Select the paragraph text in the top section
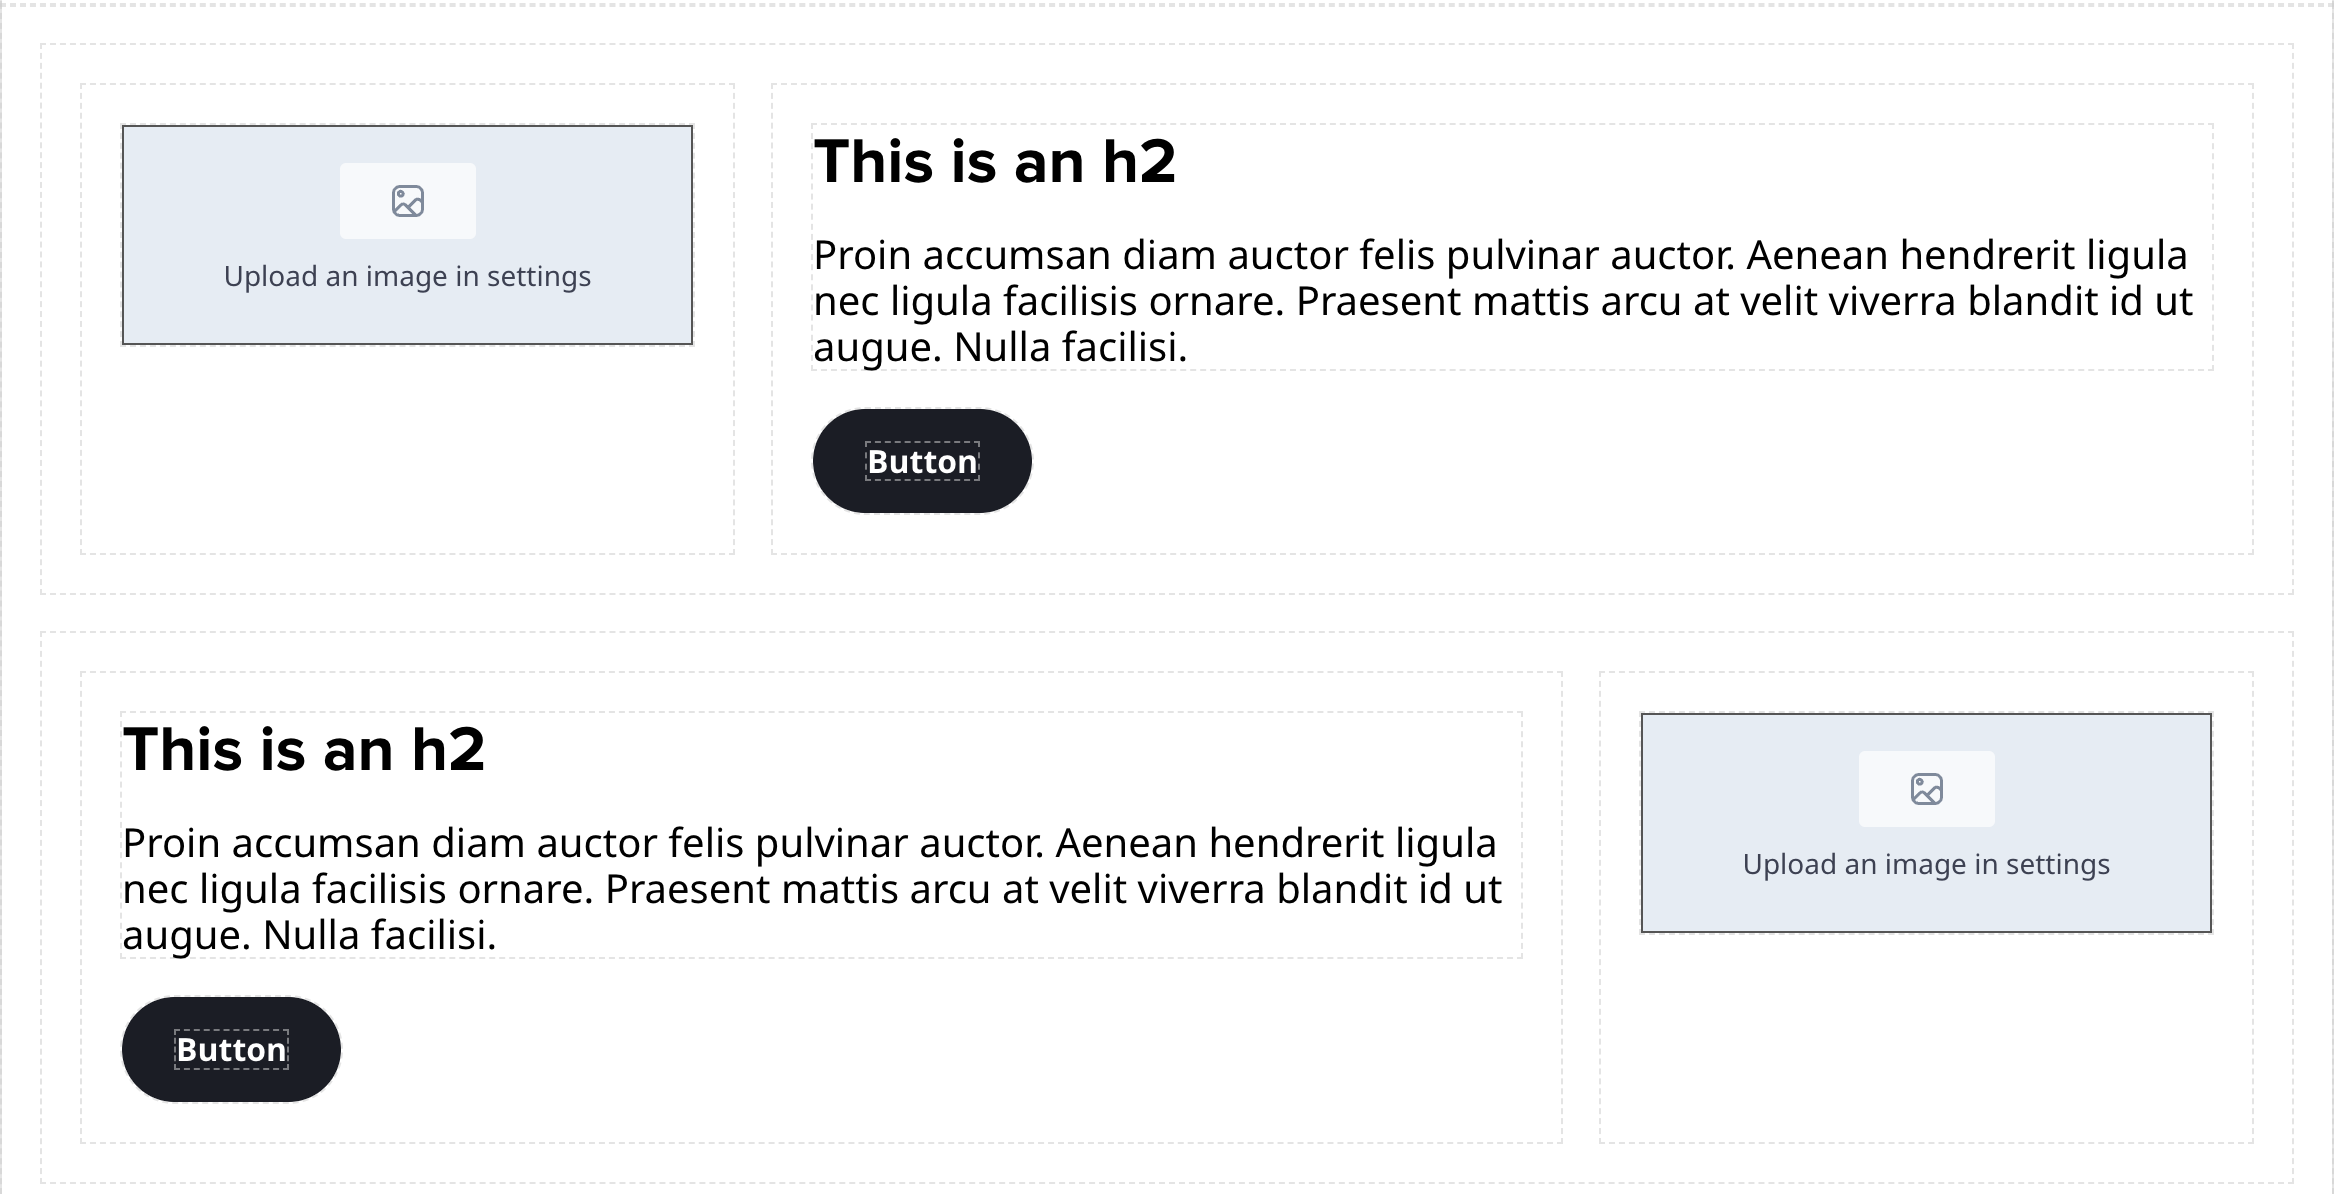The height and width of the screenshot is (1194, 2334). 1500,297
